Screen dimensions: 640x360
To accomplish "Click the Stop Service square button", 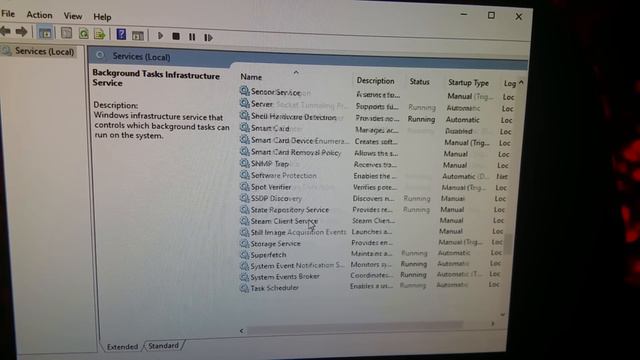I will pyautogui.click(x=176, y=36).
